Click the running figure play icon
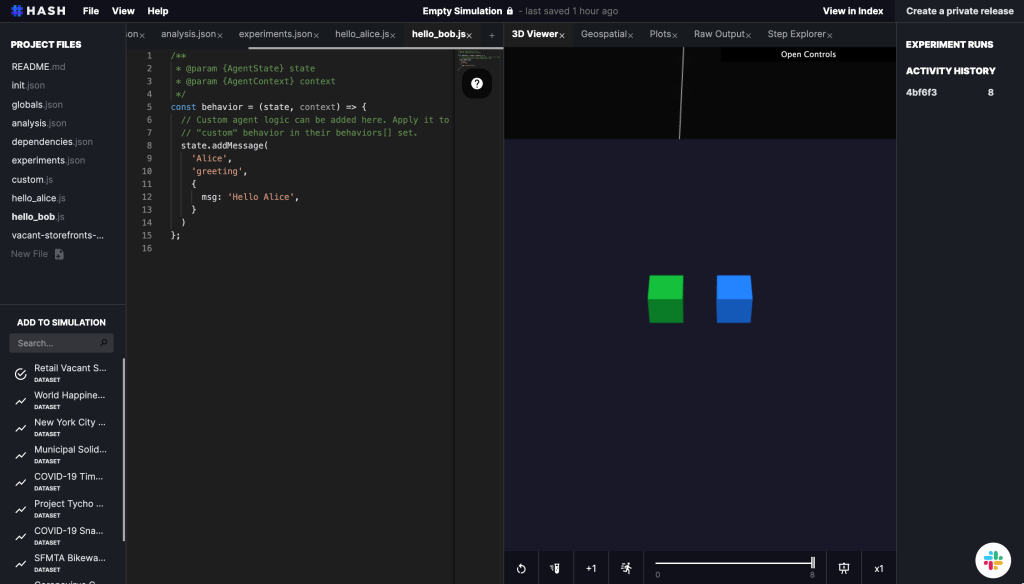 coord(625,568)
